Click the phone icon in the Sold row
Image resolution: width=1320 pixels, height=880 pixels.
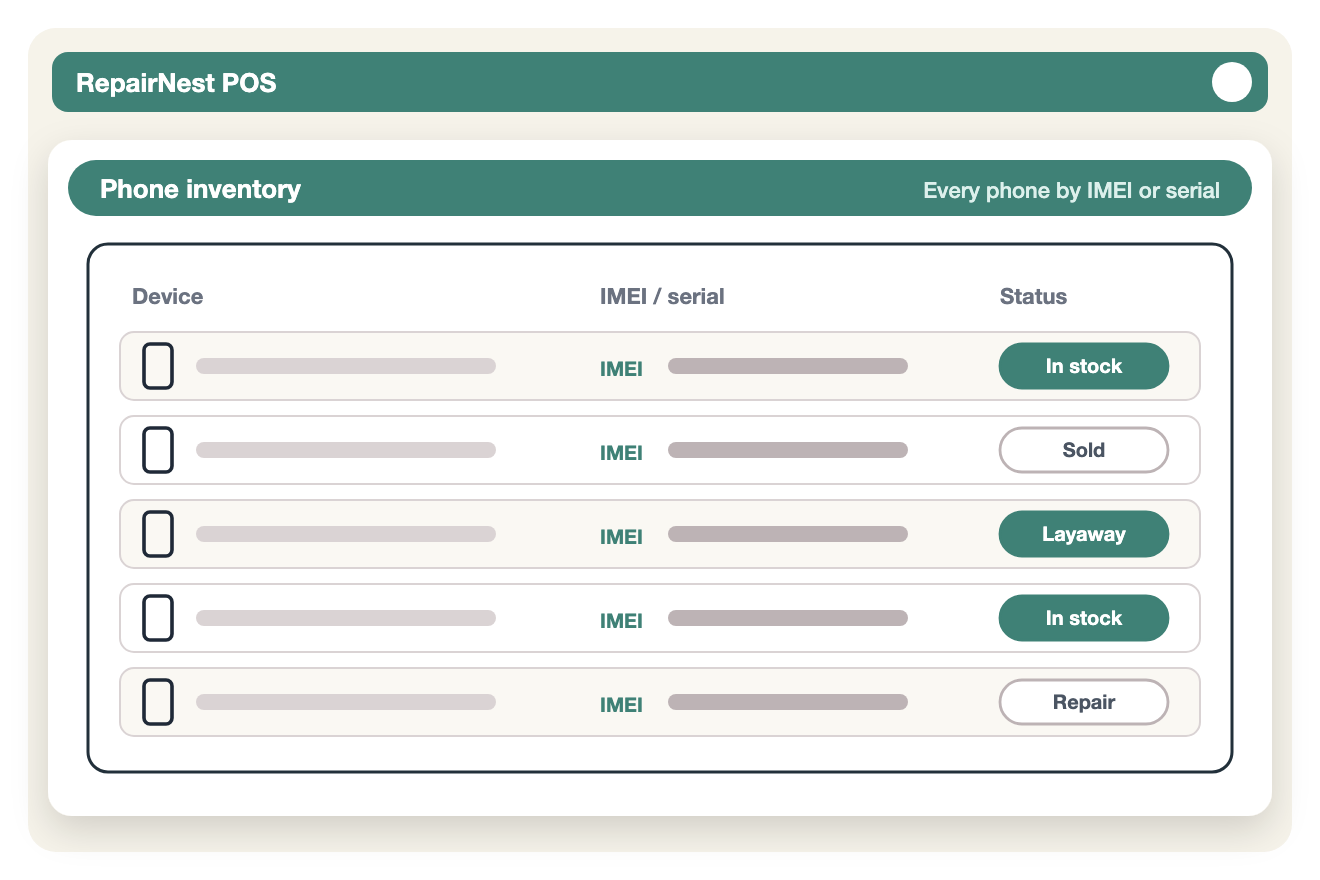[x=158, y=450]
